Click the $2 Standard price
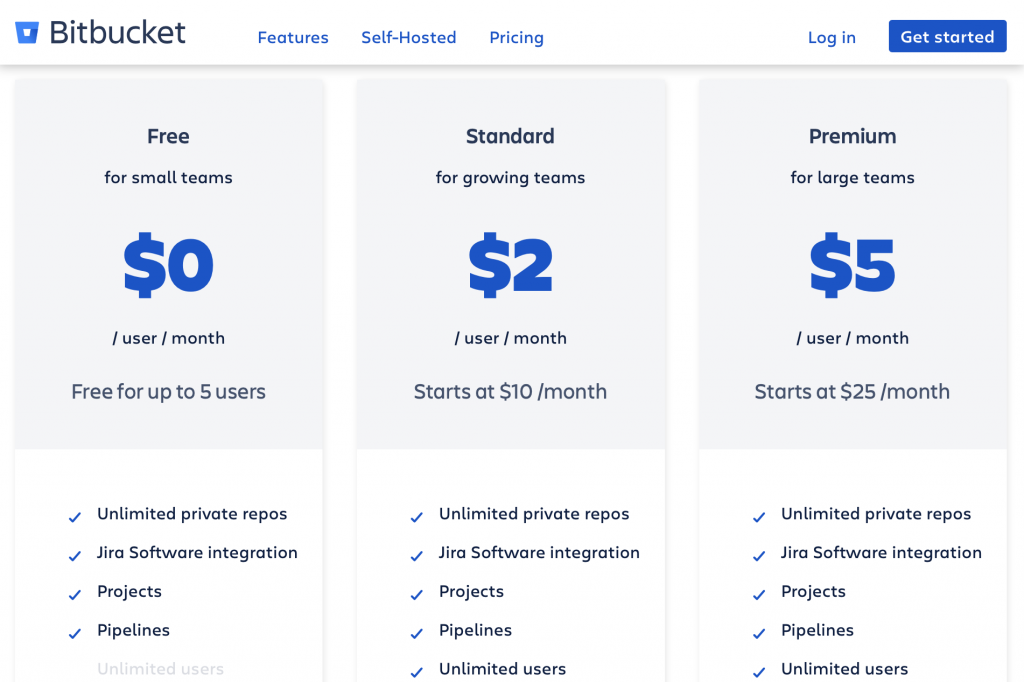This screenshot has width=1024, height=682. [x=510, y=265]
